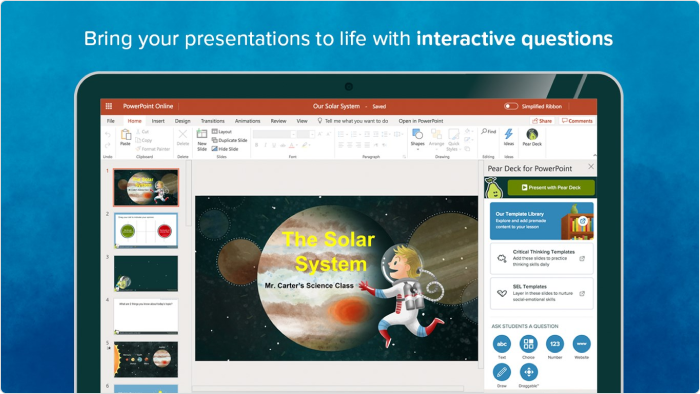Click Open in PowerPoint link
The width and height of the screenshot is (700, 394).
pos(421,121)
